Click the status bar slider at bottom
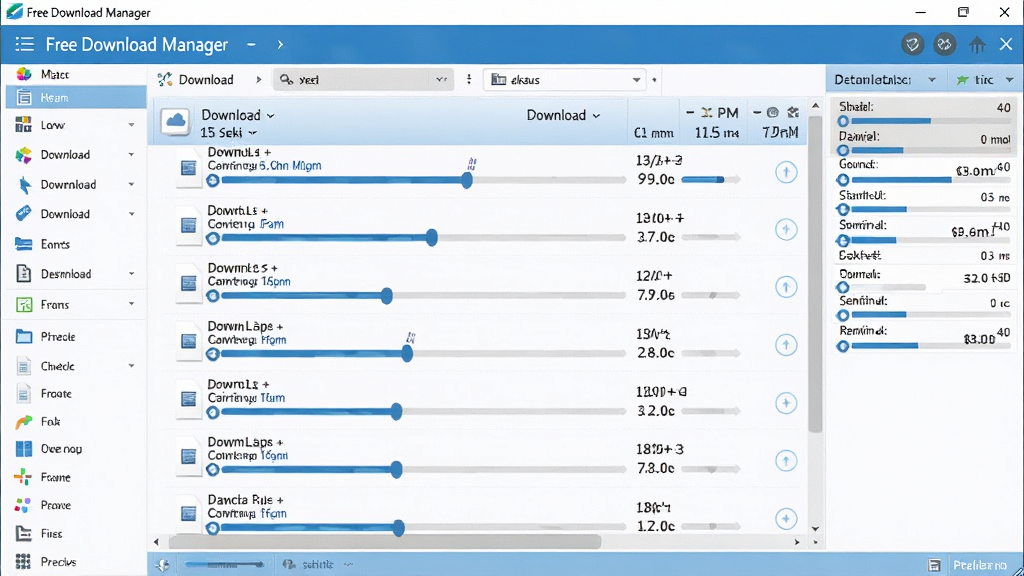1024x576 pixels. click(224, 565)
